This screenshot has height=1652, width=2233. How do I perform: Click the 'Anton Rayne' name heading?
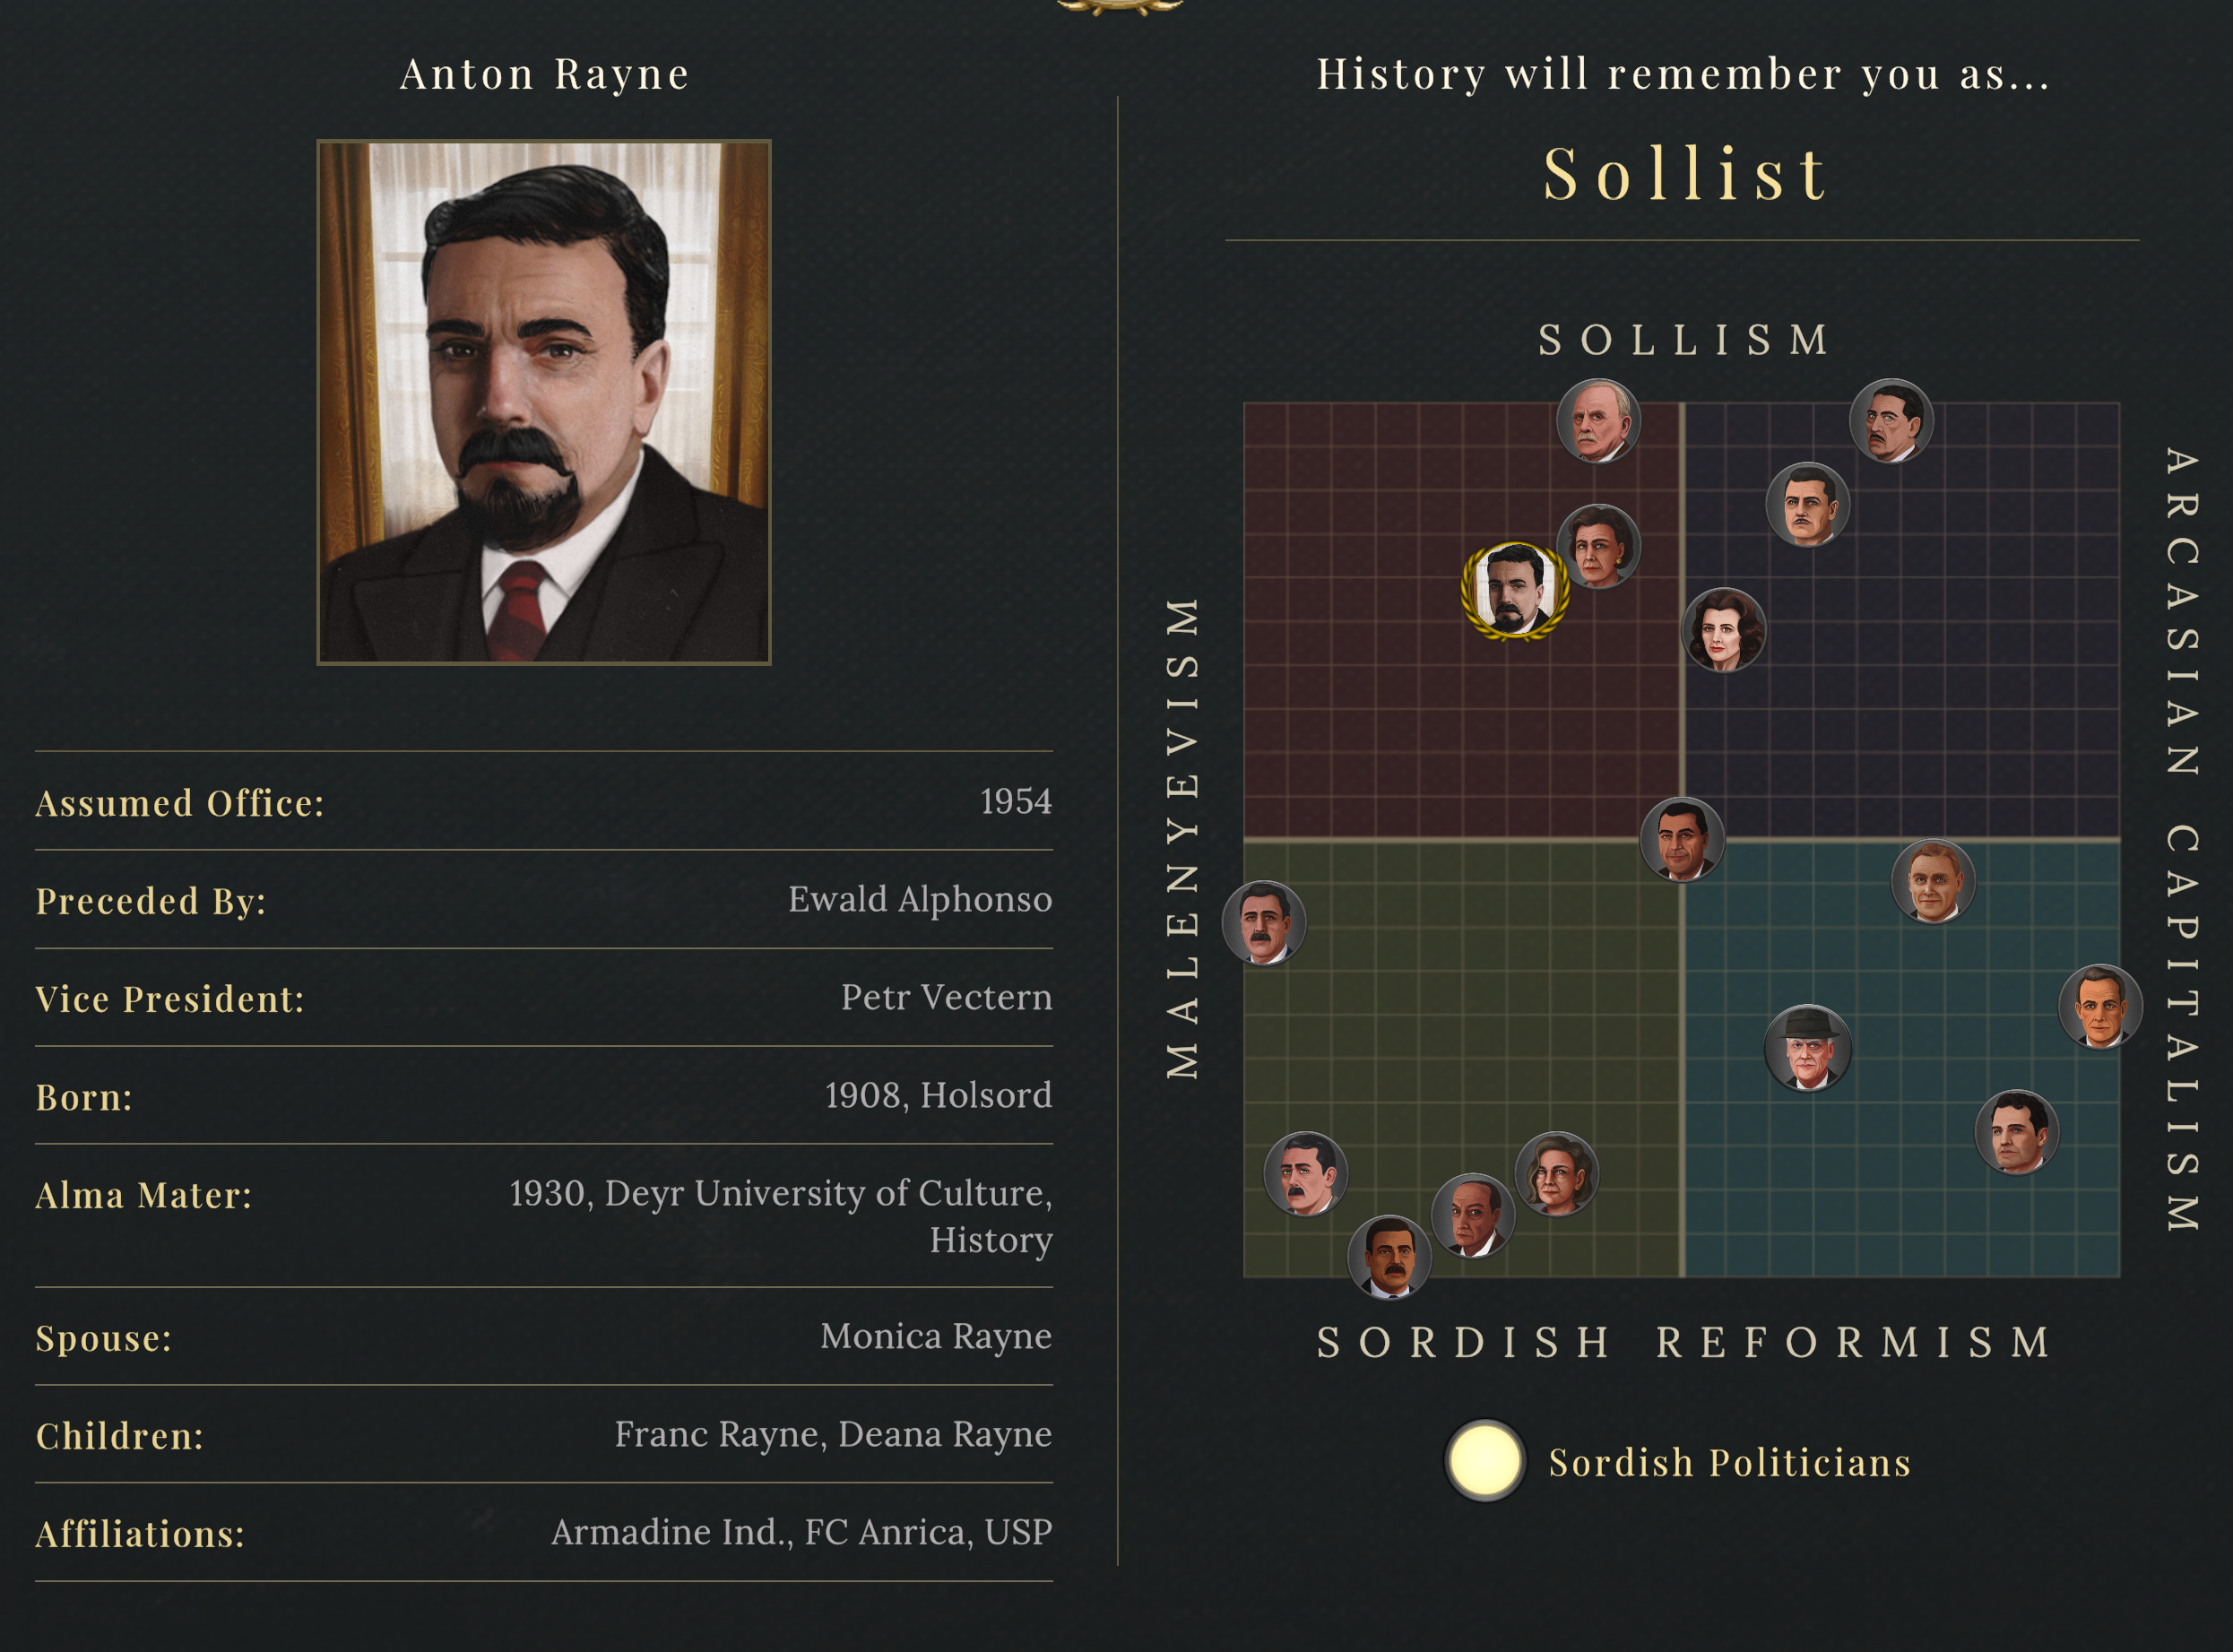coord(545,74)
